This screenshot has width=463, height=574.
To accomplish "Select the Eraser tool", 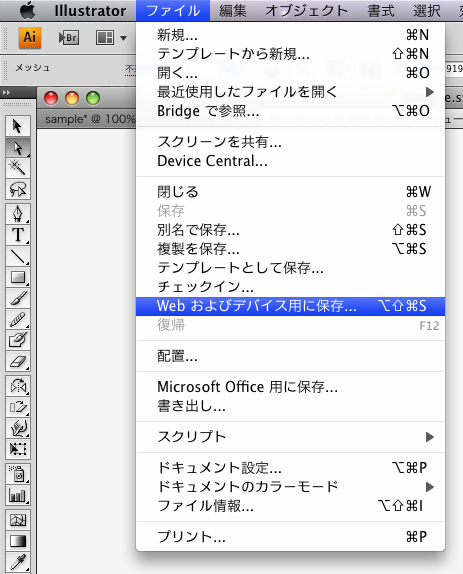I will point(18,362).
